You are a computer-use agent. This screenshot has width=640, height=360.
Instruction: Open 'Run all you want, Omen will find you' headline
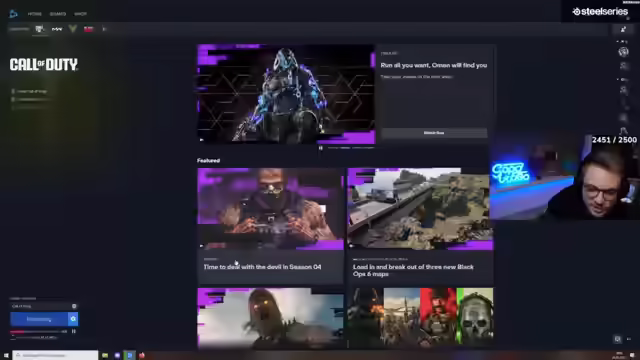(433, 65)
